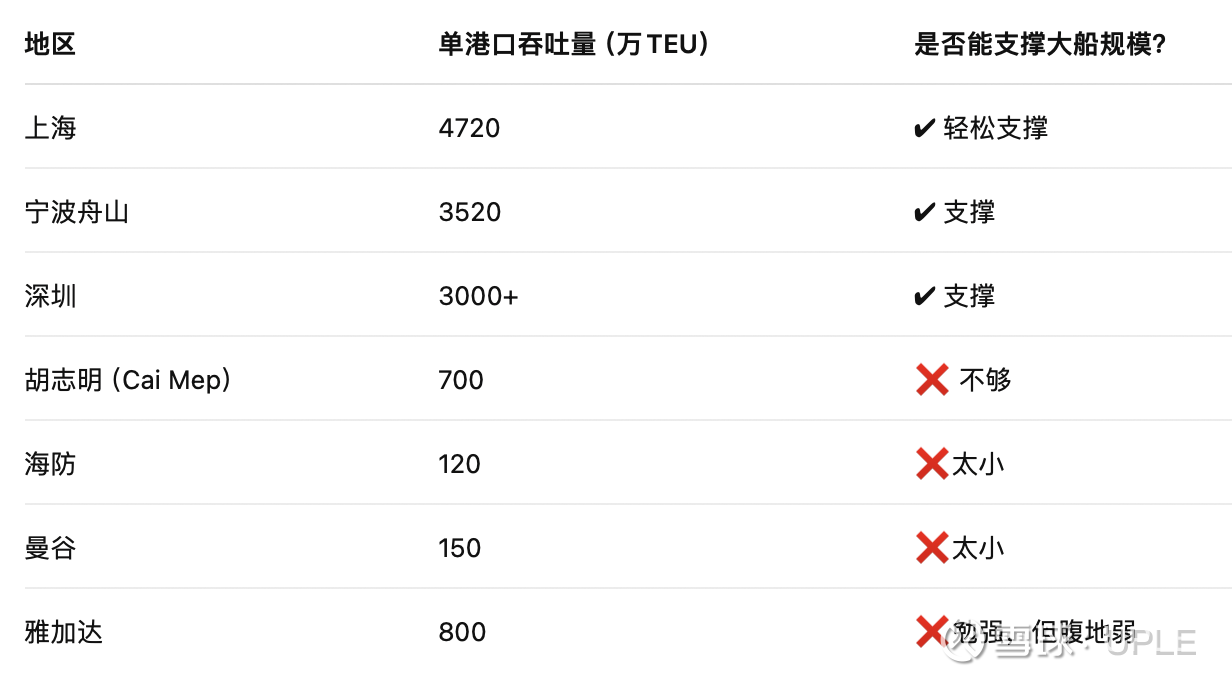
Task: Click the 700 throughput value
Action: pos(461,381)
